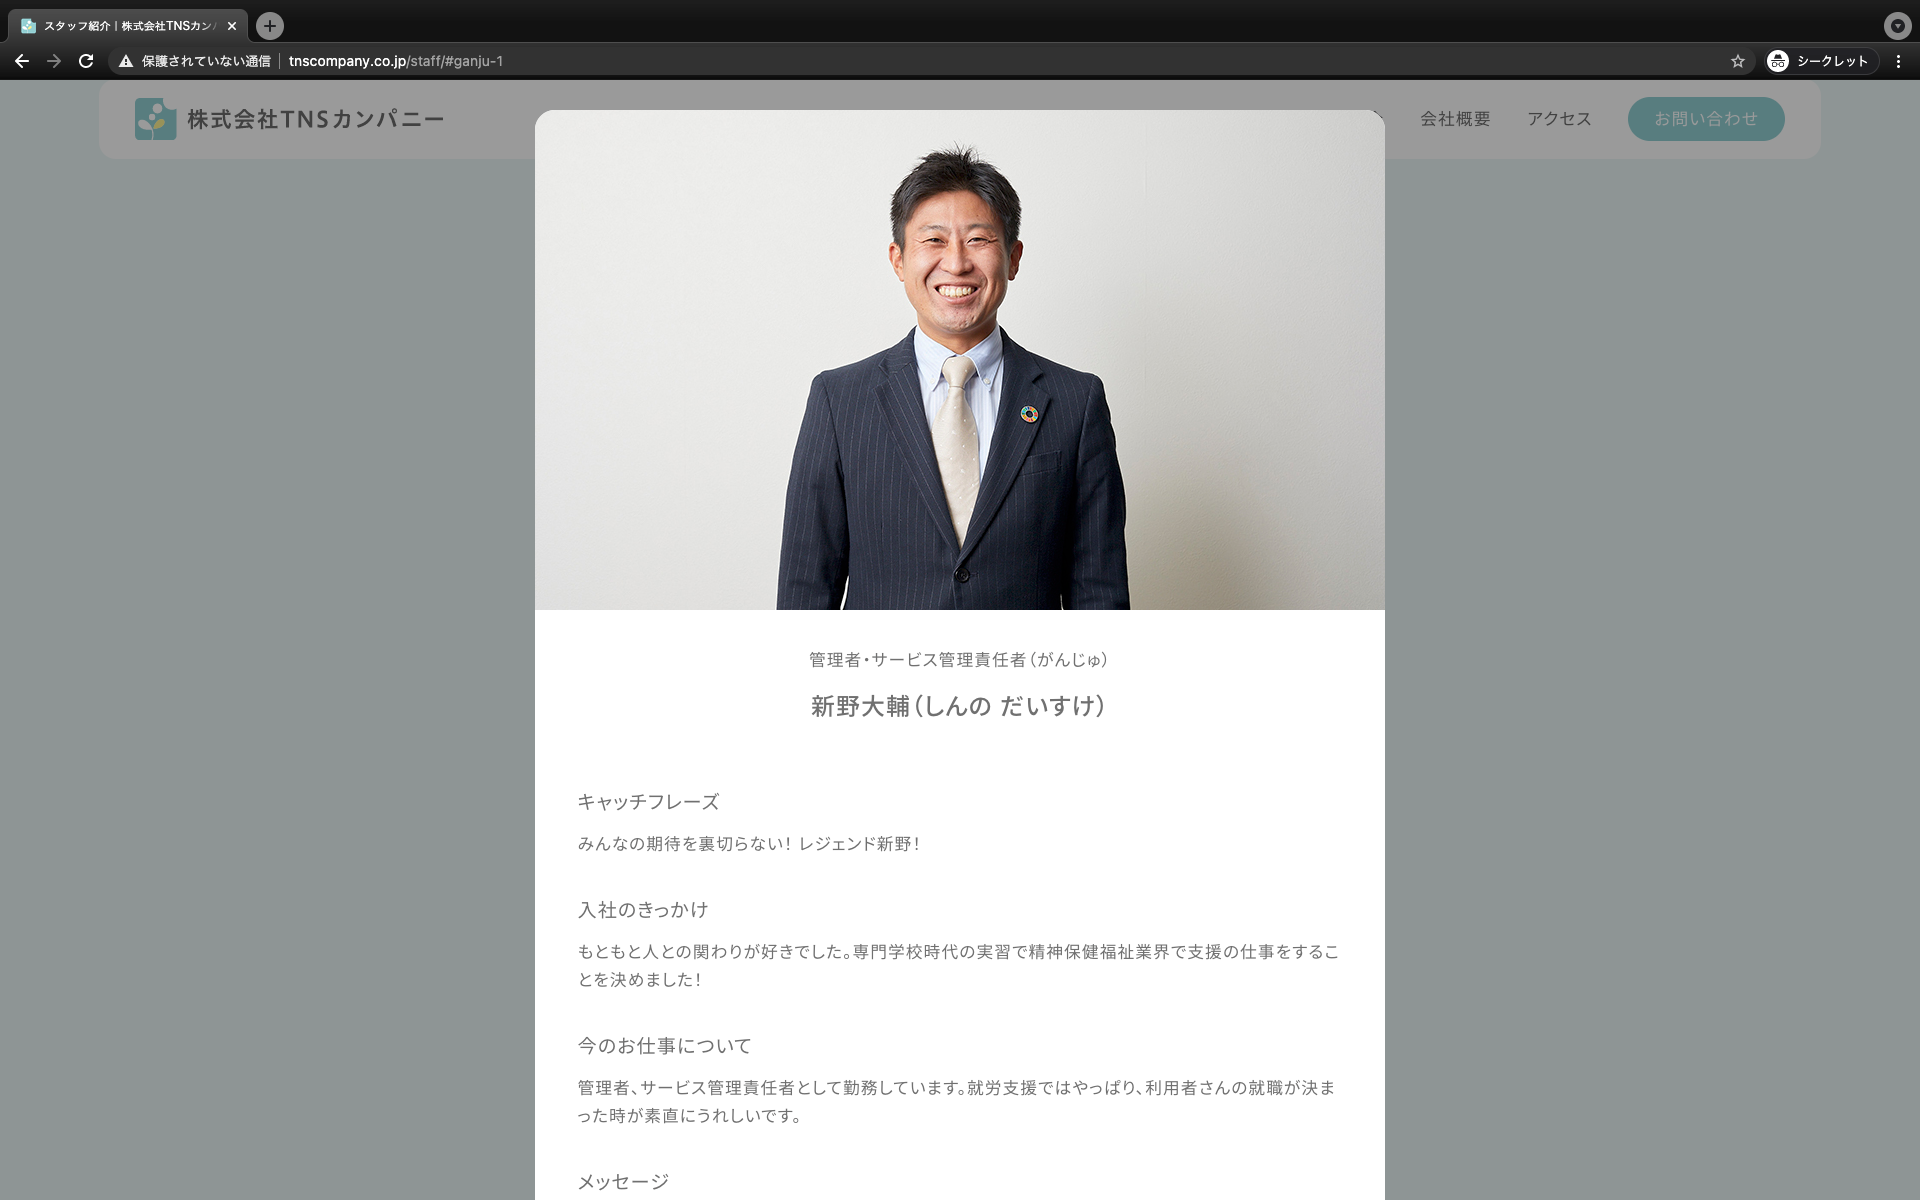Open the Chrome three-dot menu
Image resolution: width=1920 pixels, height=1200 pixels.
(x=1898, y=61)
